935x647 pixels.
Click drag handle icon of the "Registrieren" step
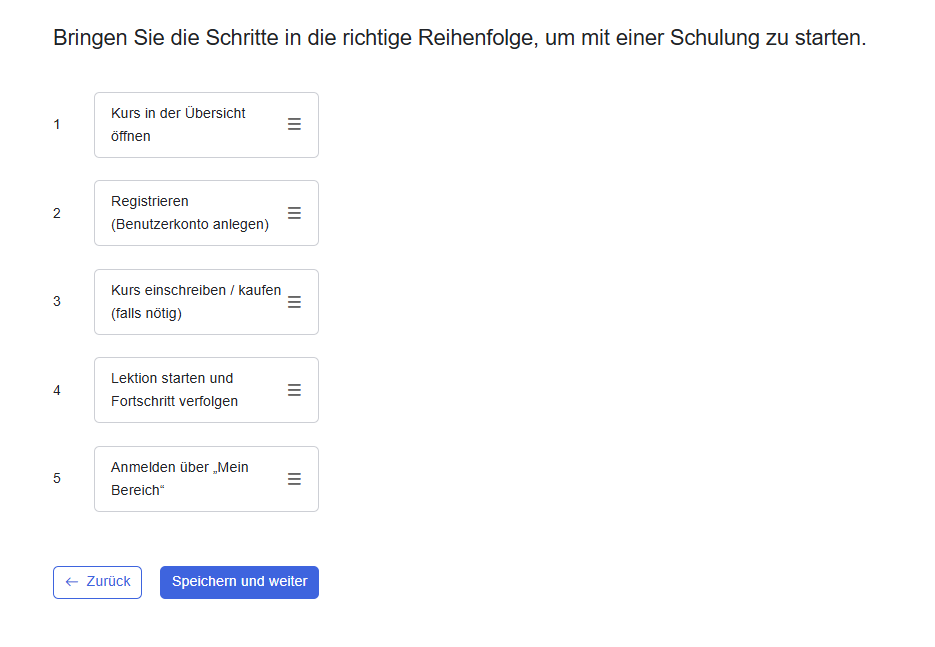click(x=294, y=213)
